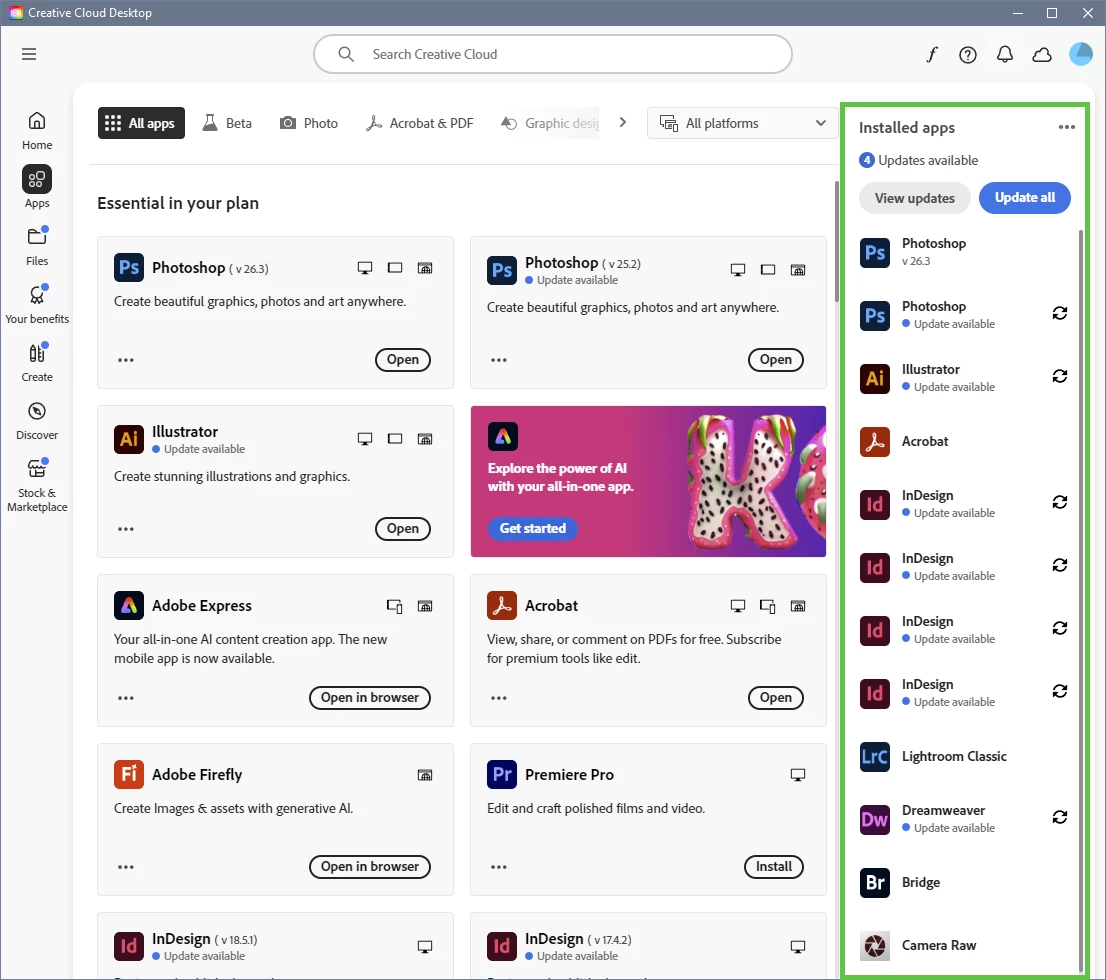The image size is (1106, 980).
Task: Click Get started on AI banner
Action: pyautogui.click(x=533, y=528)
